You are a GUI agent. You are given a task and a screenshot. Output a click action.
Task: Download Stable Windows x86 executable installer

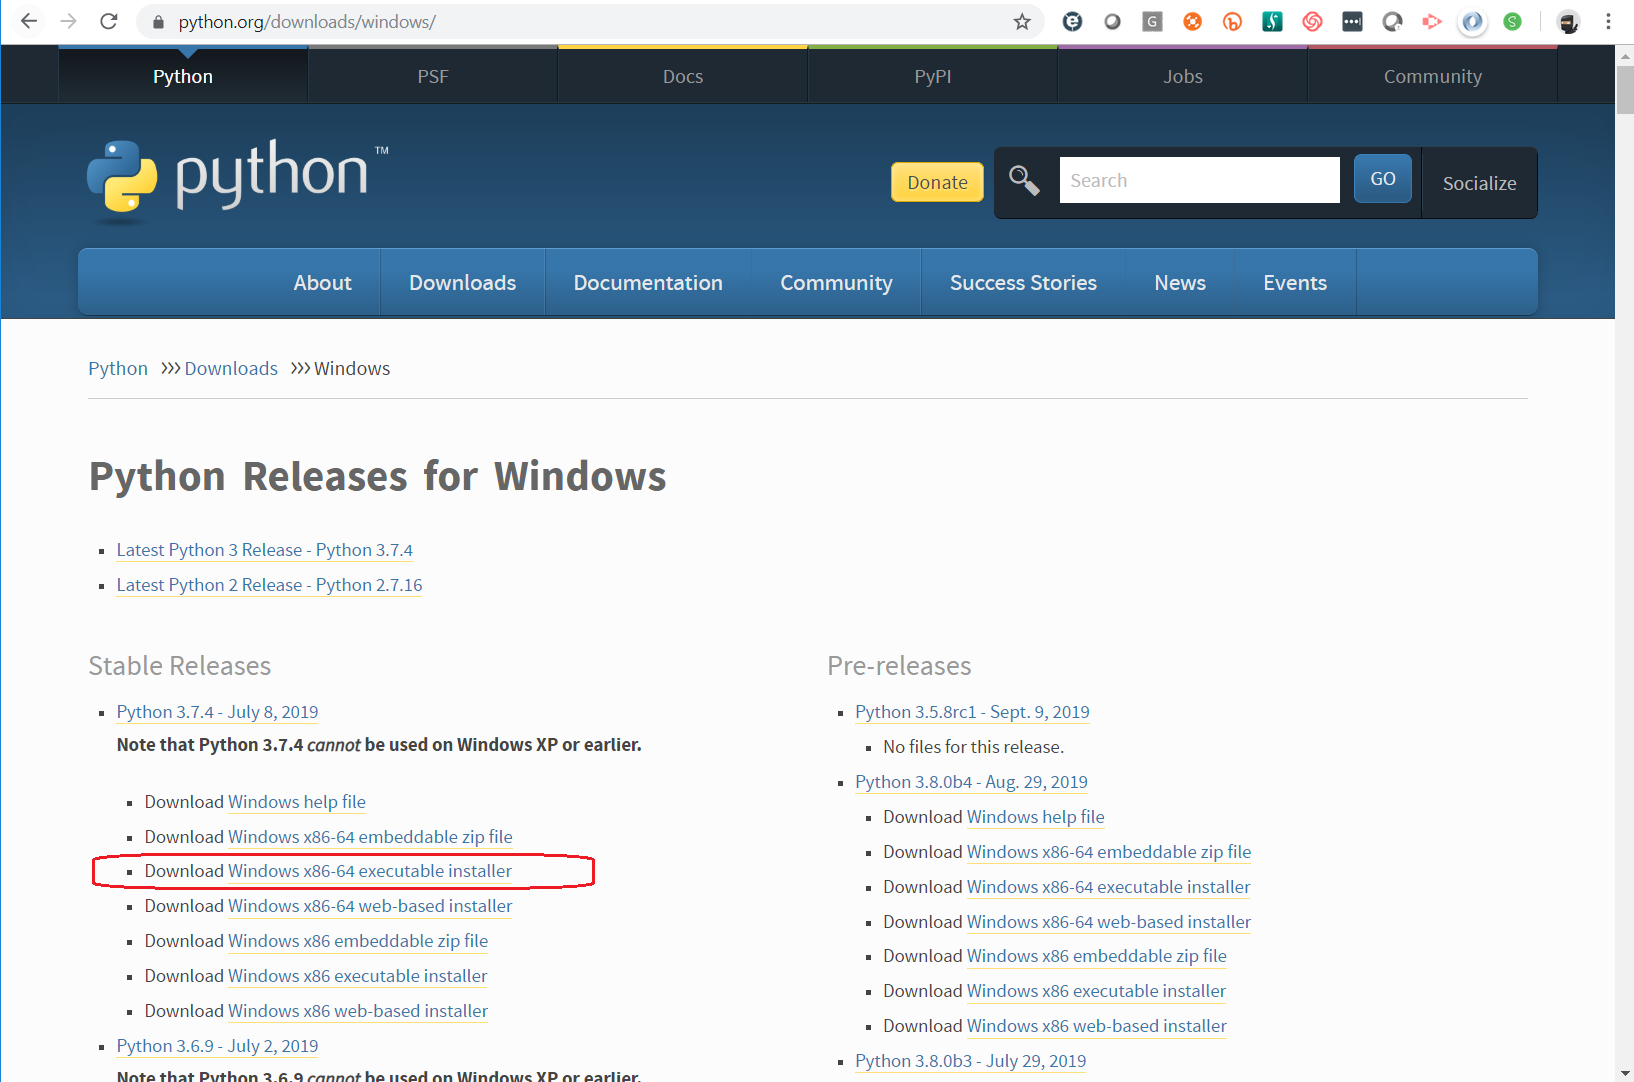(358, 976)
